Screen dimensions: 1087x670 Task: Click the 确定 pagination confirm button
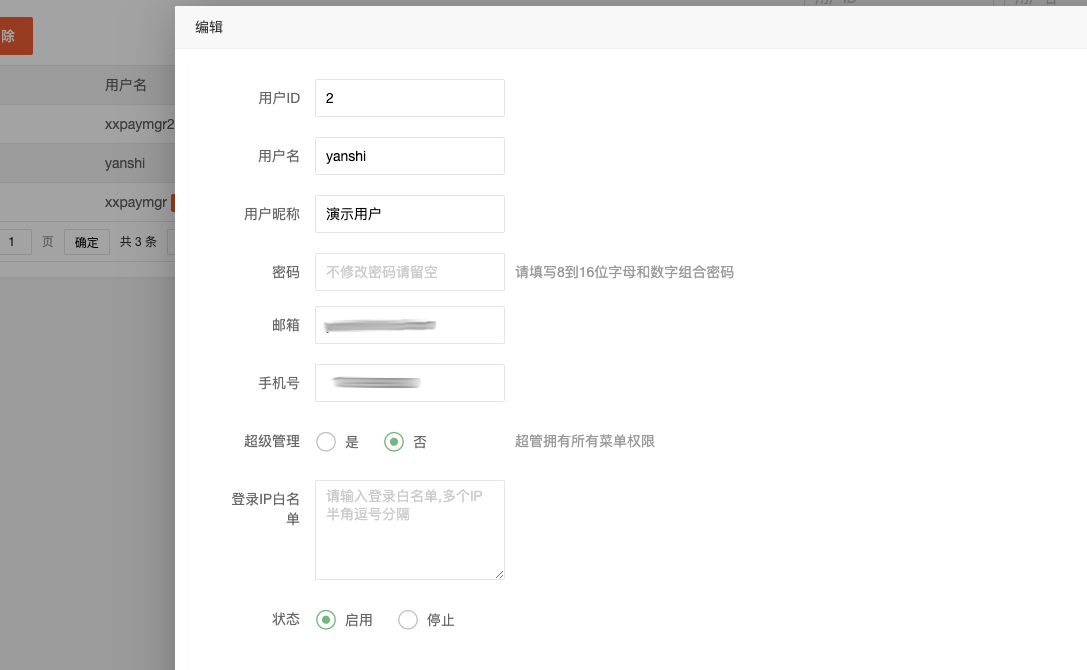coord(86,241)
